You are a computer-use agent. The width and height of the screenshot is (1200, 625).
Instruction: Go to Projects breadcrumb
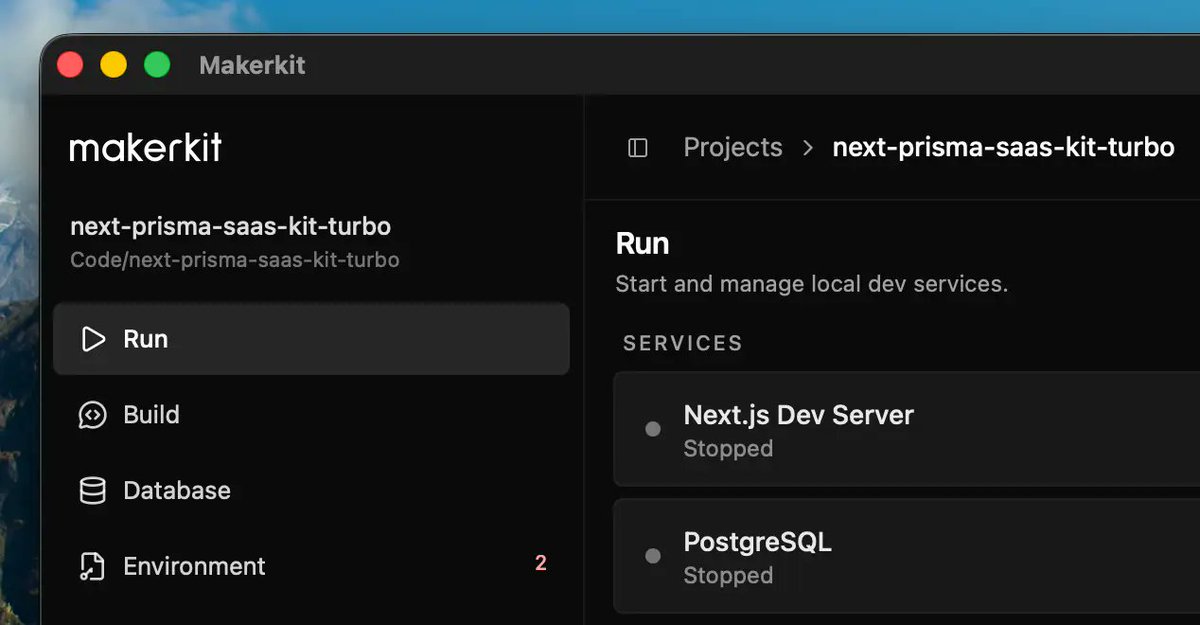point(733,148)
